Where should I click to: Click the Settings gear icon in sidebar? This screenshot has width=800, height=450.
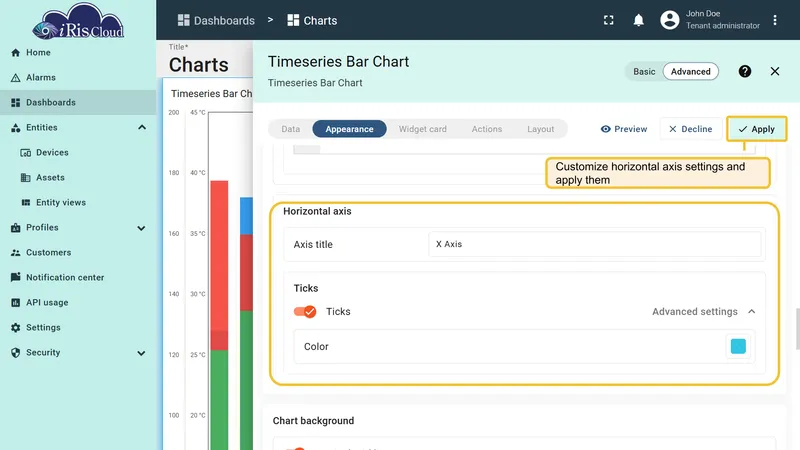[x=15, y=328]
